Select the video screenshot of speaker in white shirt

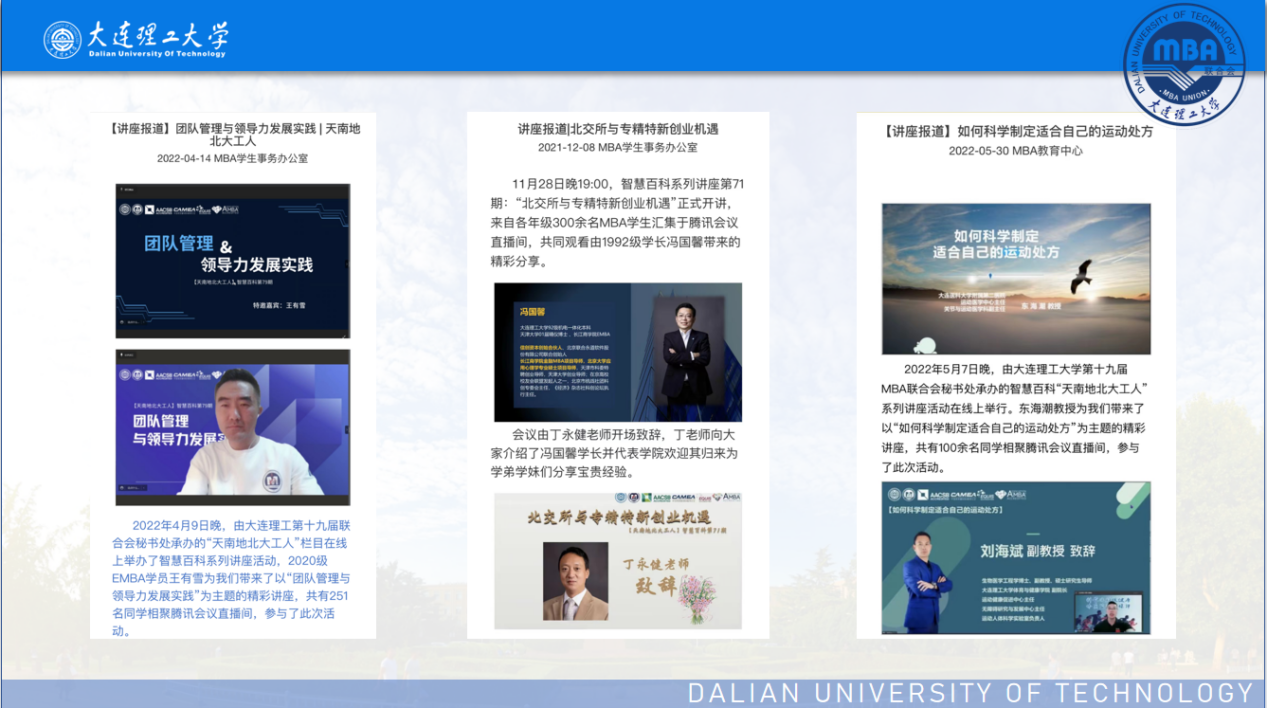coord(232,427)
